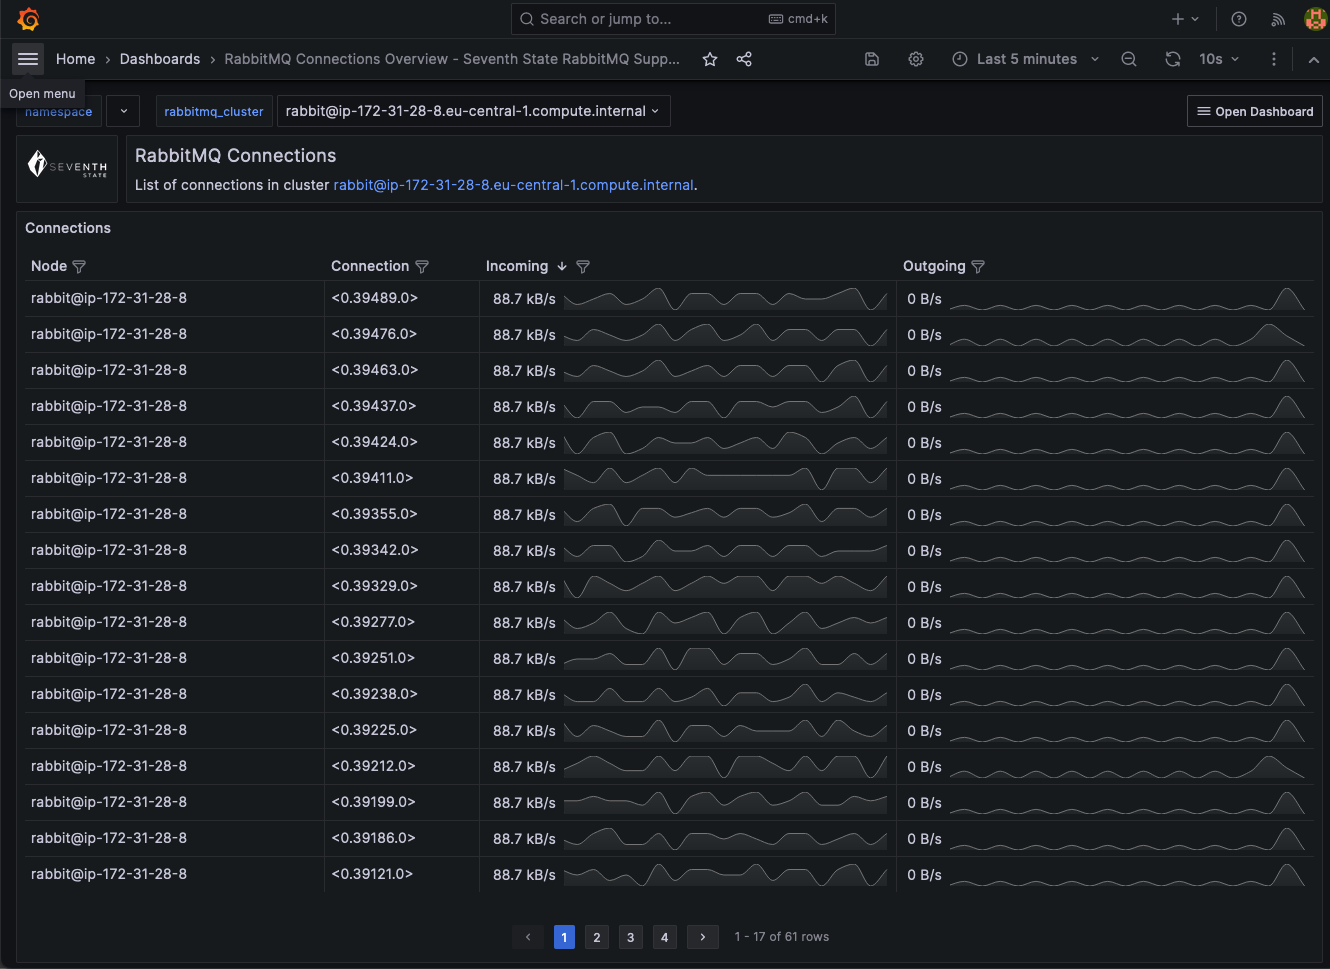Click the Grafana logo icon
The width and height of the screenshot is (1330, 969).
[28, 19]
